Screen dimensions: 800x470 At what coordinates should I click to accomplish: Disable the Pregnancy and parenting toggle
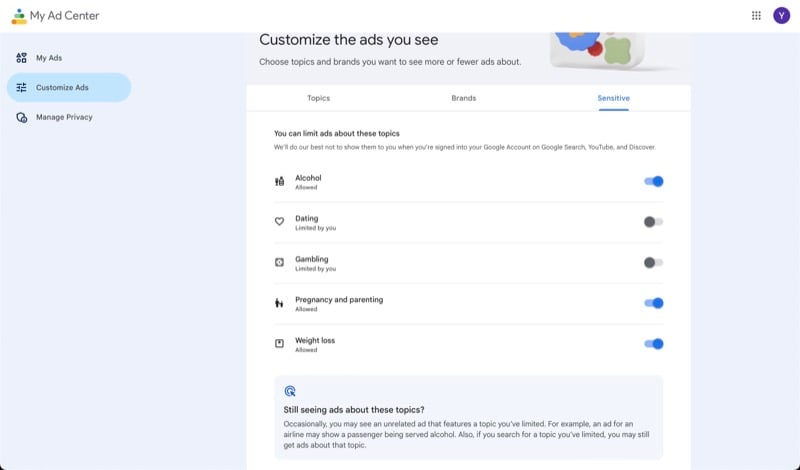pyautogui.click(x=654, y=303)
